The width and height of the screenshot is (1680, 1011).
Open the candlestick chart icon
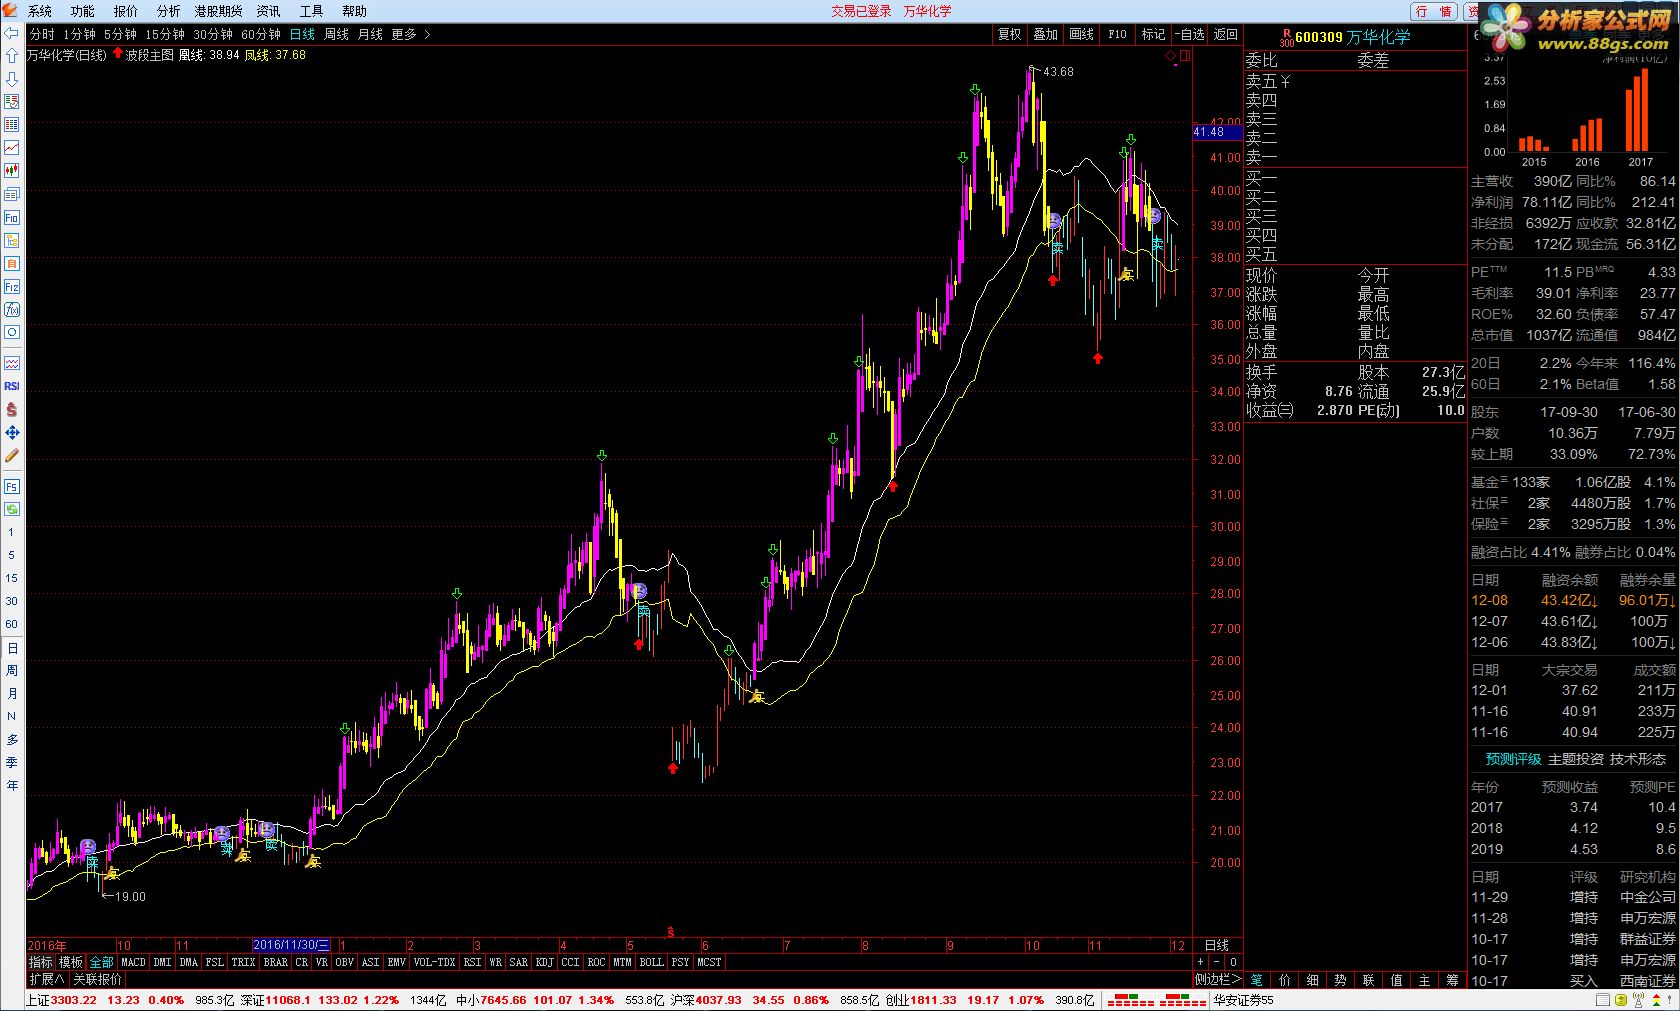pyautogui.click(x=12, y=171)
